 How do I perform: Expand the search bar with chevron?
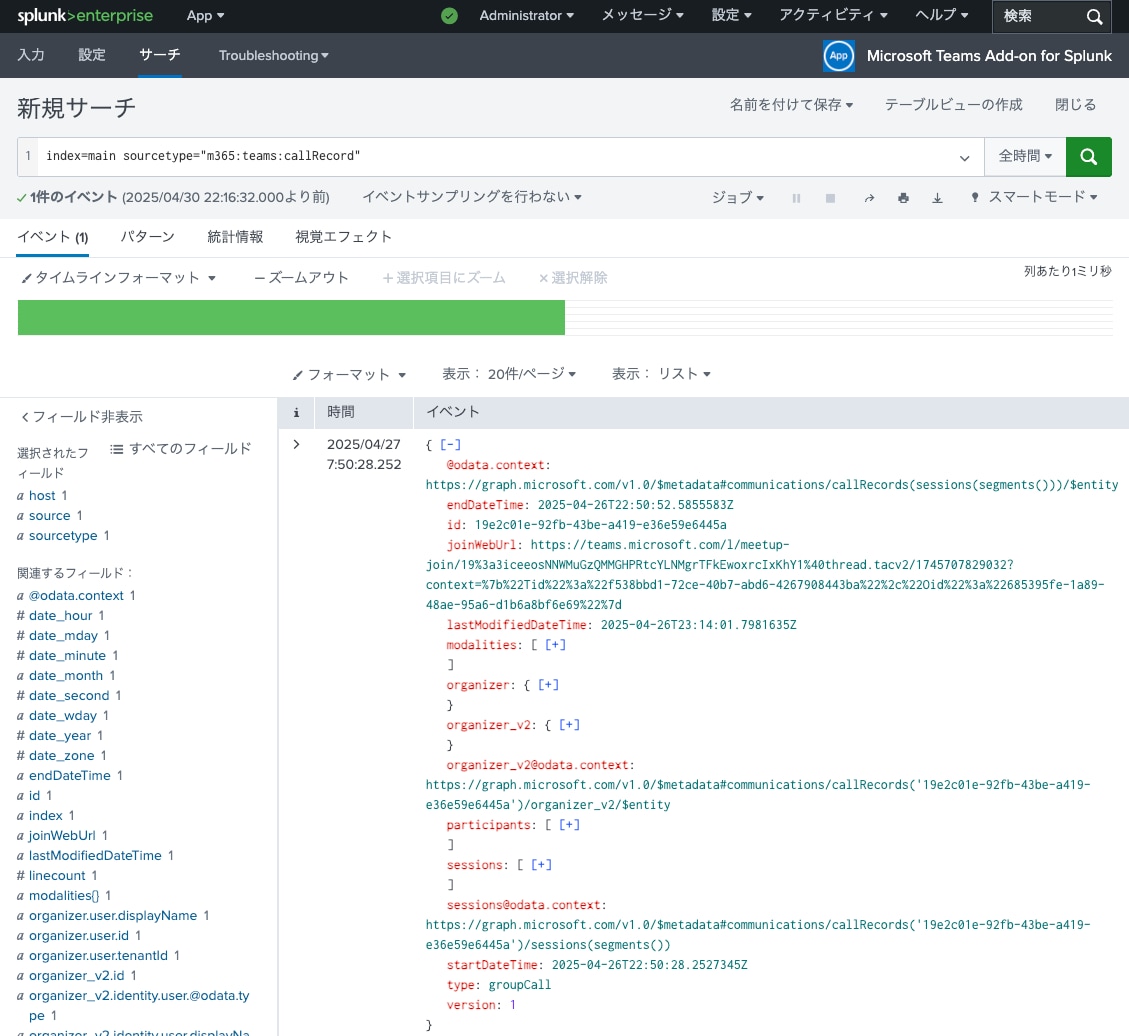tap(964, 158)
